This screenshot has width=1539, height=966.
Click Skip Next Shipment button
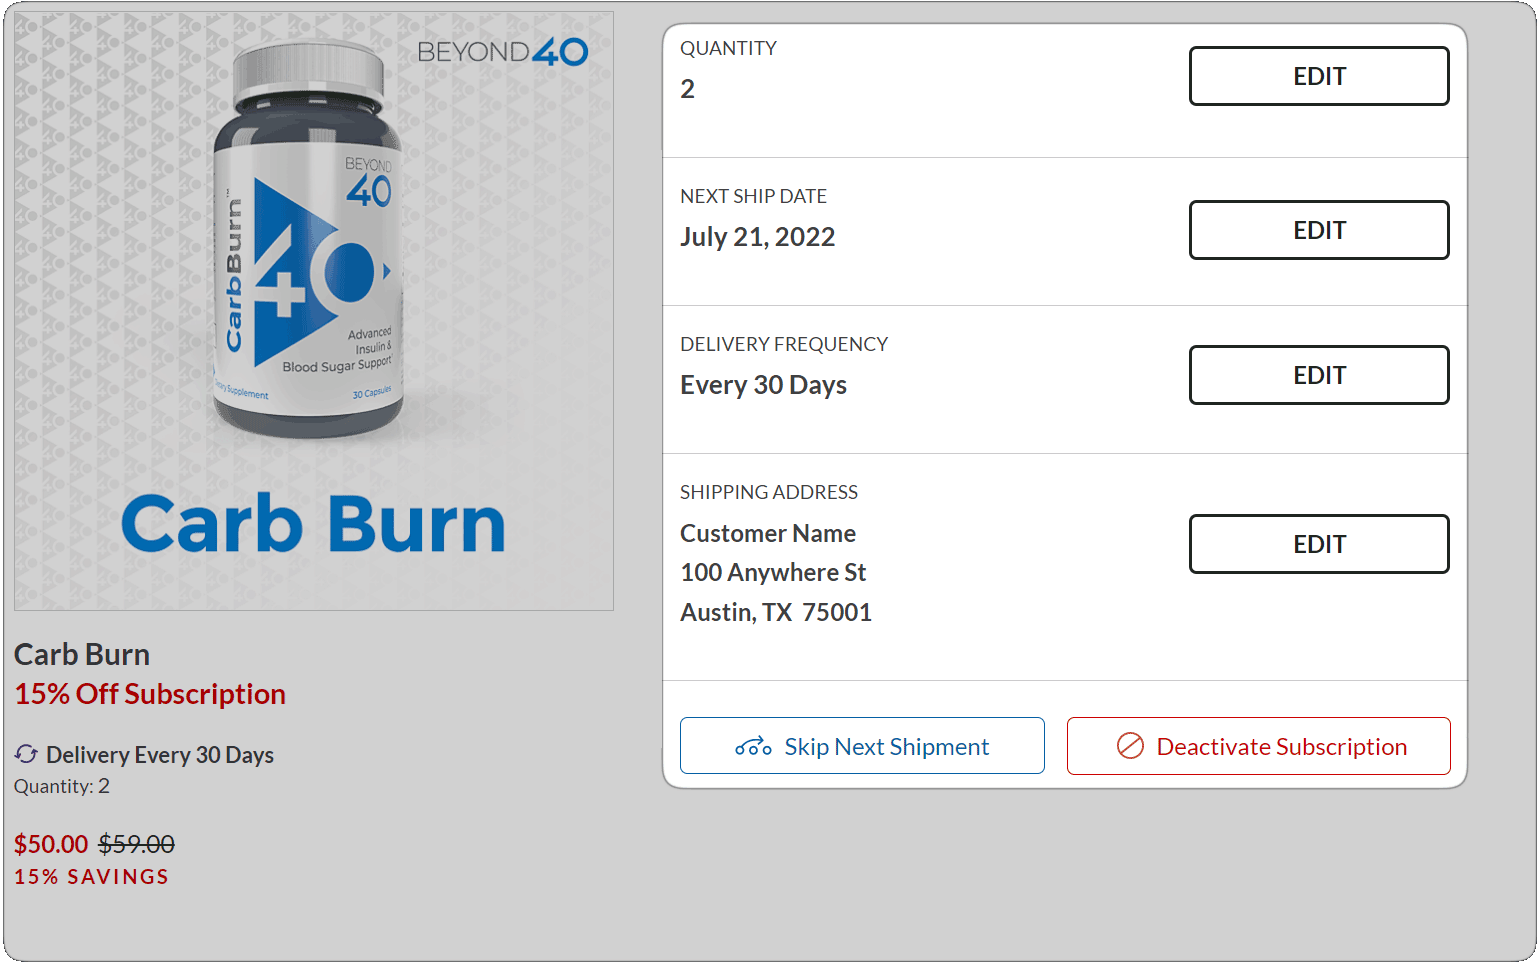[862, 746]
